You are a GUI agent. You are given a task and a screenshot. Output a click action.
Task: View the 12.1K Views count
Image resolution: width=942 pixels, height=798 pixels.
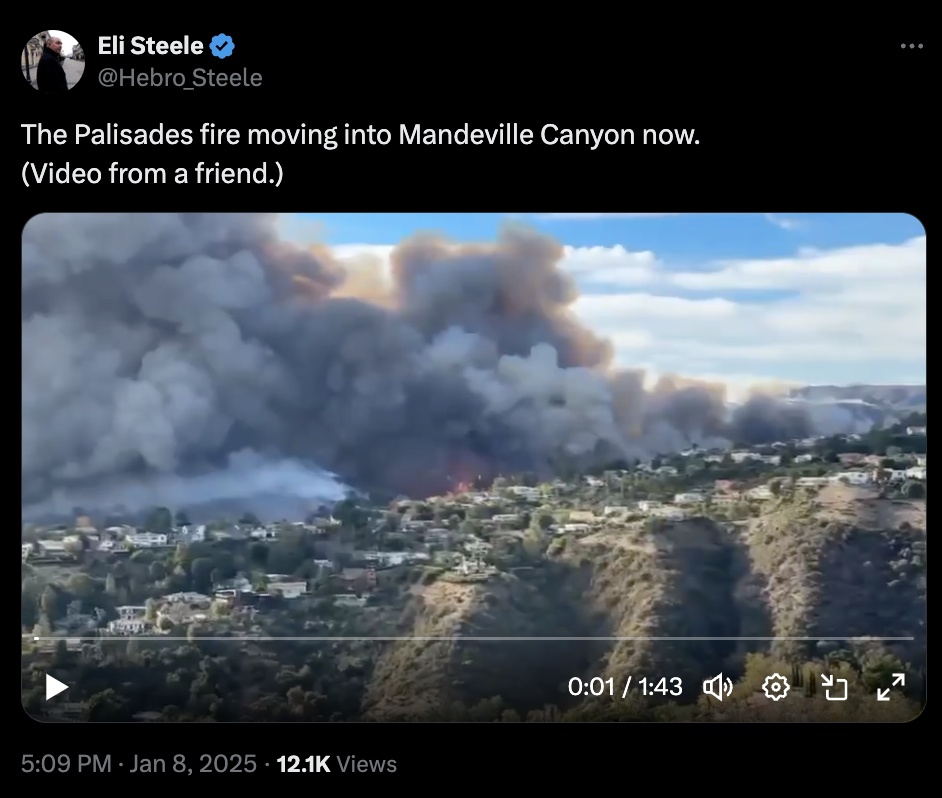click(336, 764)
